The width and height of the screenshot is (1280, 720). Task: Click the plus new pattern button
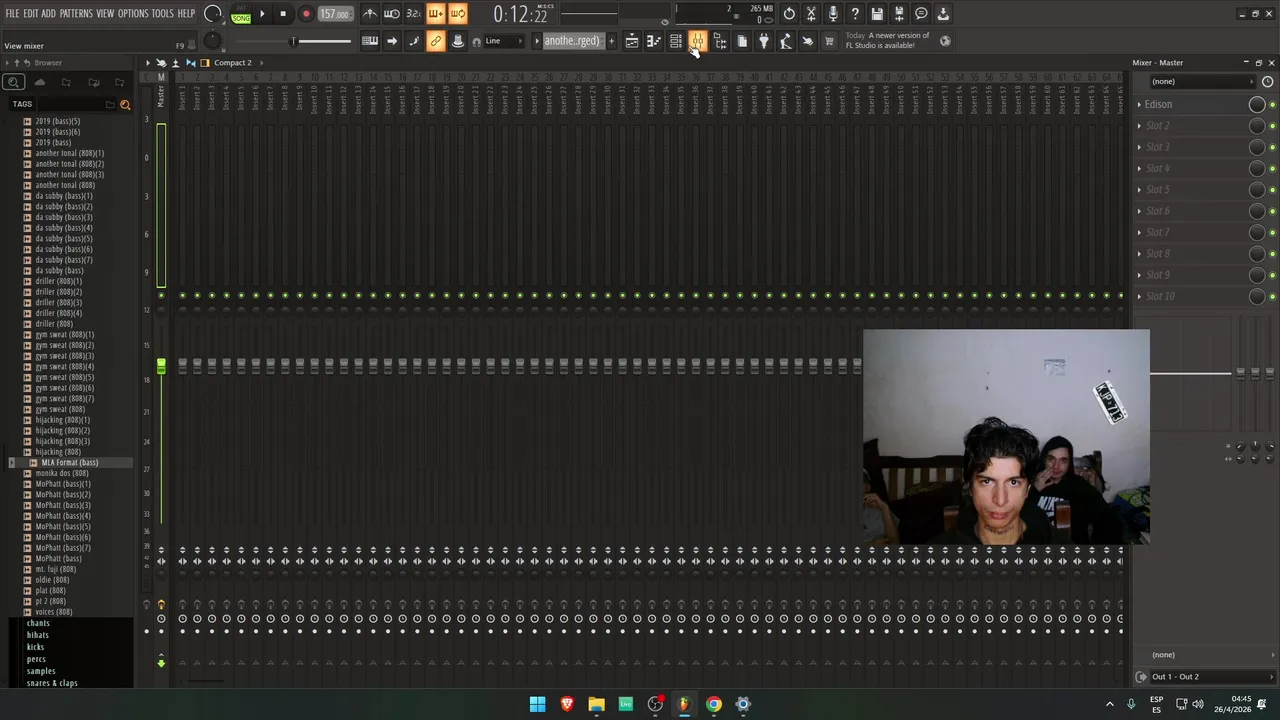[612, 41]
